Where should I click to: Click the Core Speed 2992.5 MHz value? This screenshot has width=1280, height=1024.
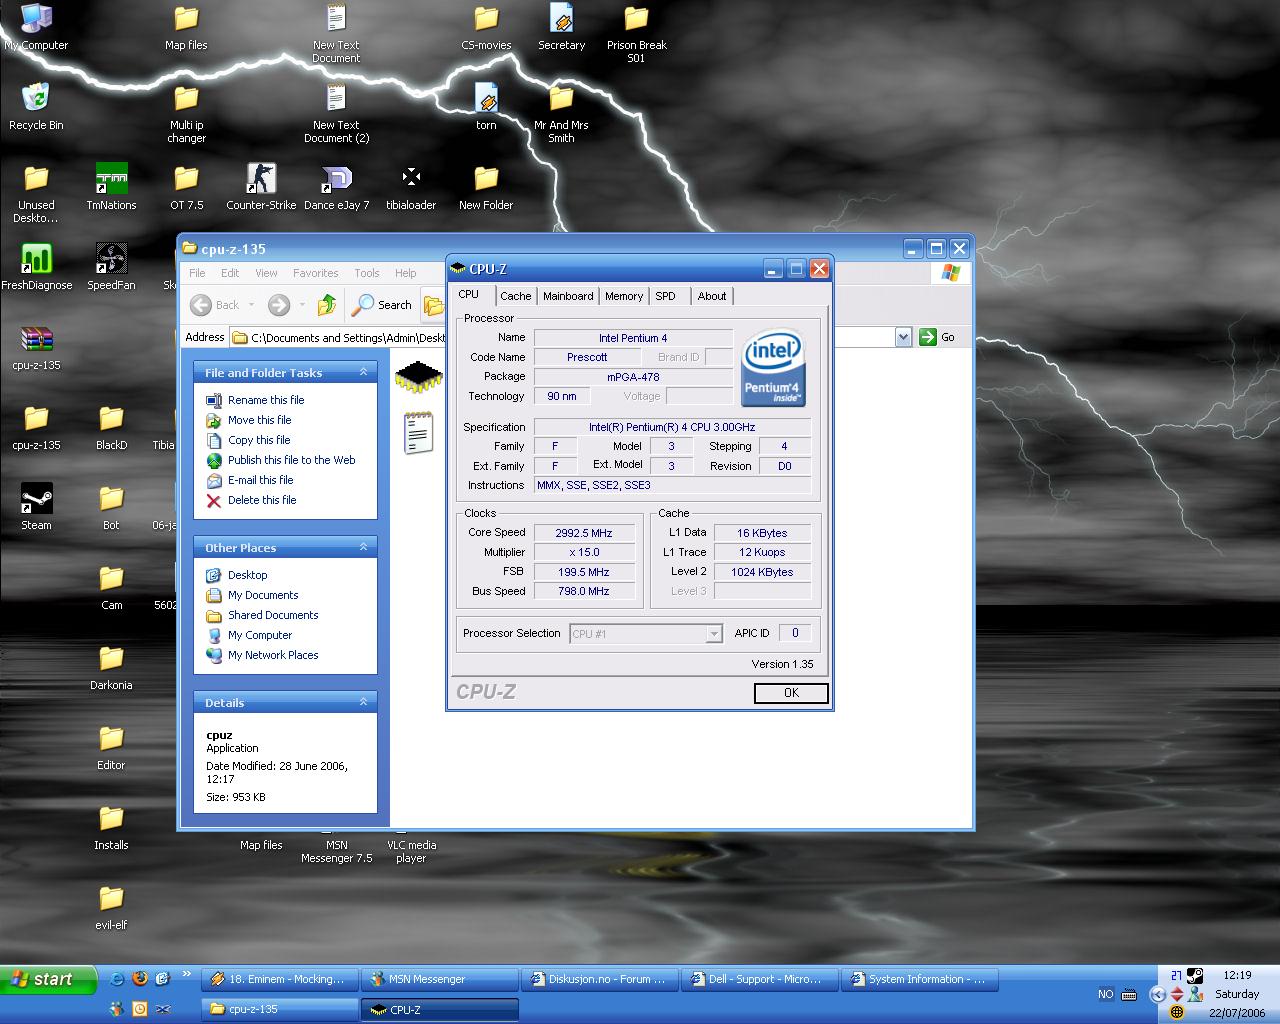point(584,533)
